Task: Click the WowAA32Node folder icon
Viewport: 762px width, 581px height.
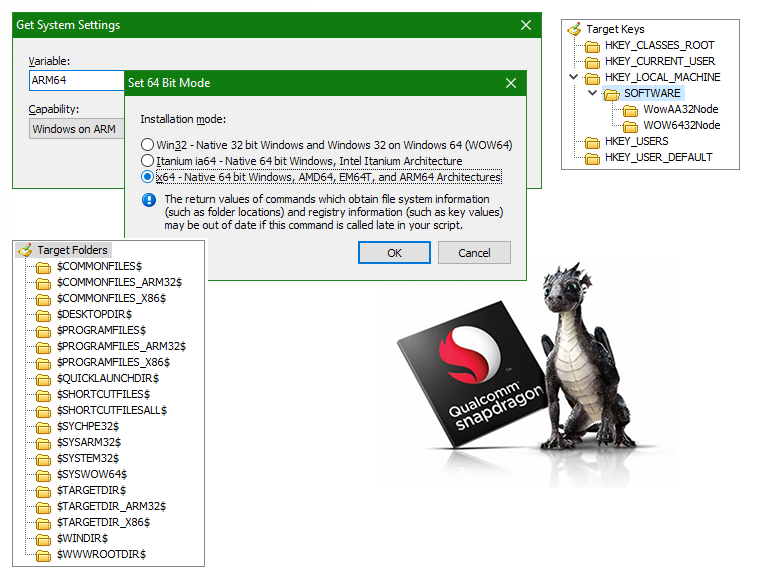Action: (x=630, y=110)
